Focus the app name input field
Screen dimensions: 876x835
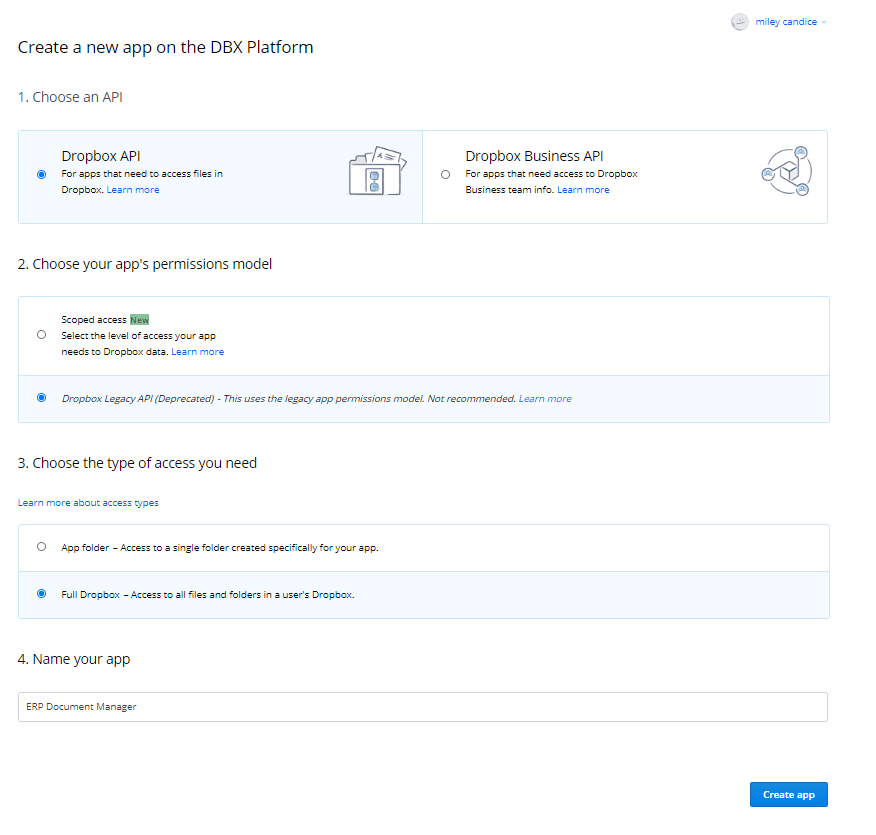point(423,707)
